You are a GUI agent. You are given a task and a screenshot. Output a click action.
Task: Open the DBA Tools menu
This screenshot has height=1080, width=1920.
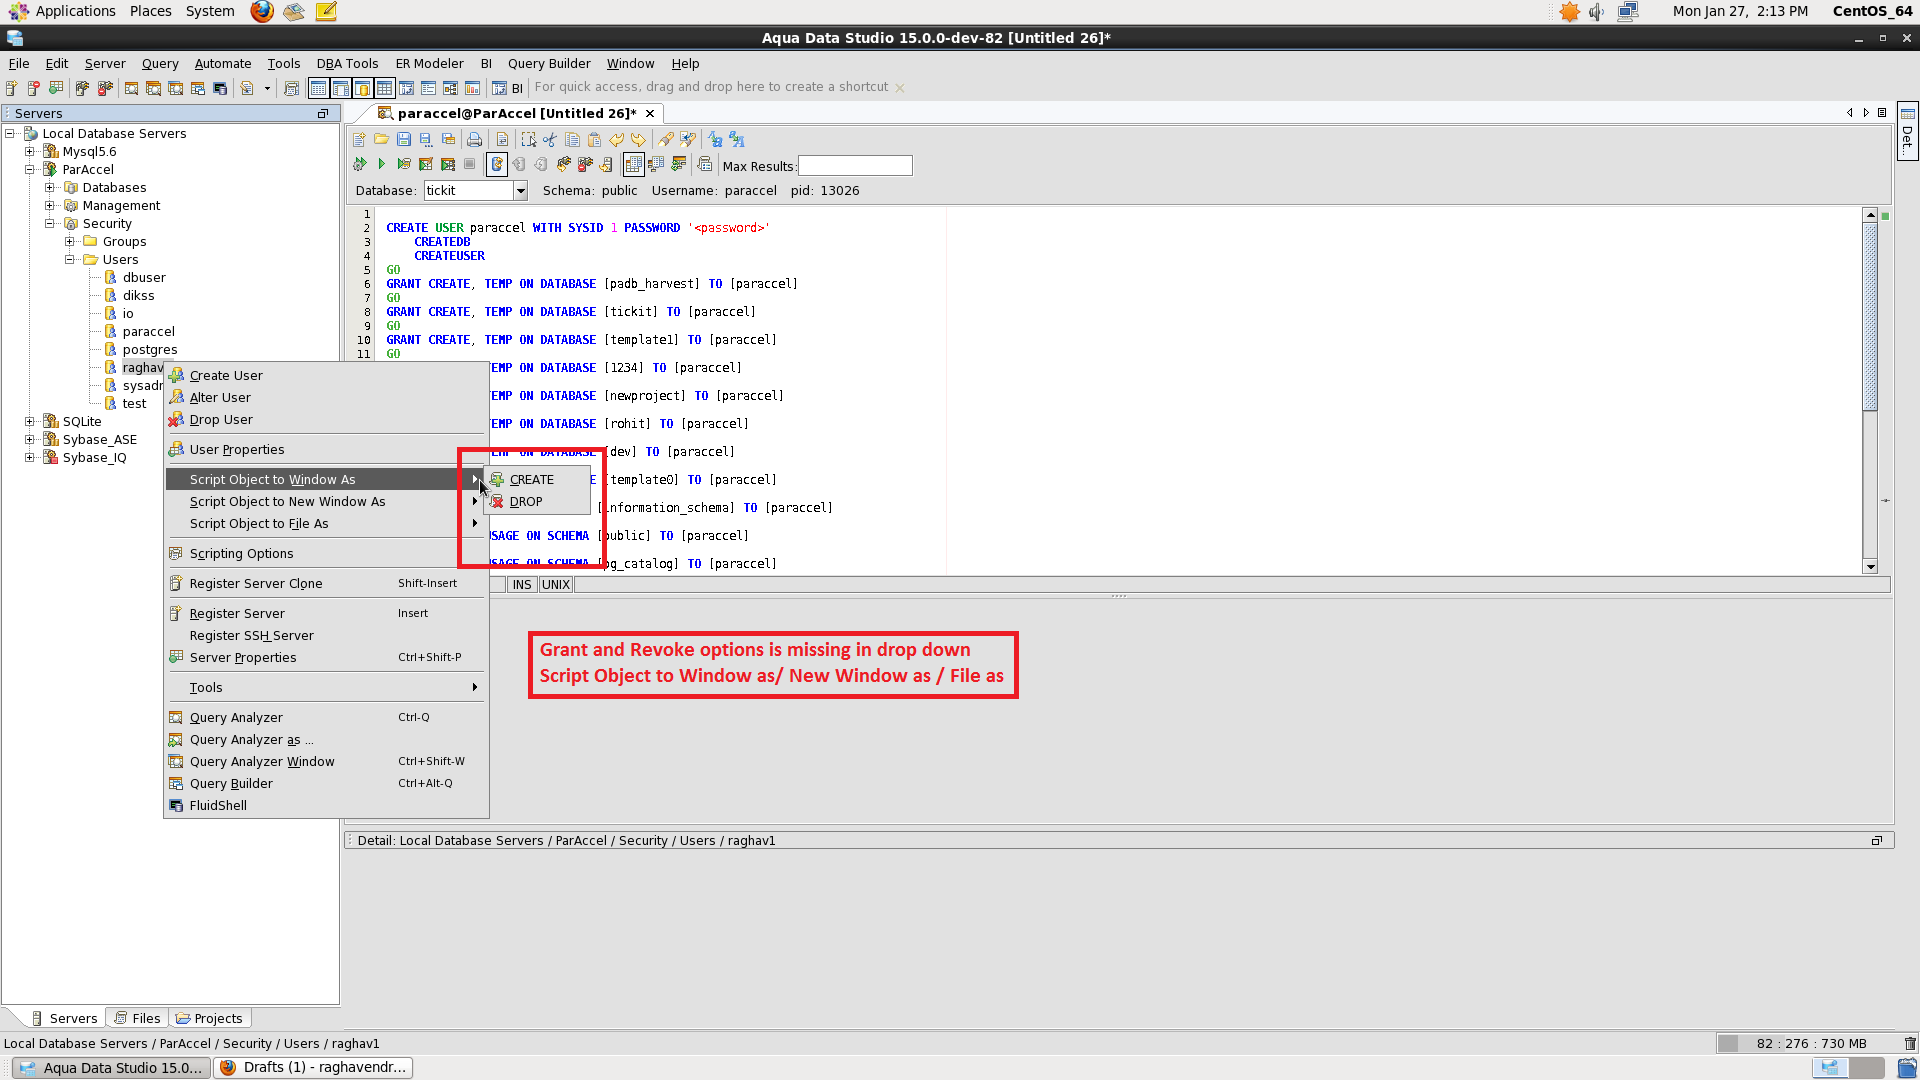point(347,63)
